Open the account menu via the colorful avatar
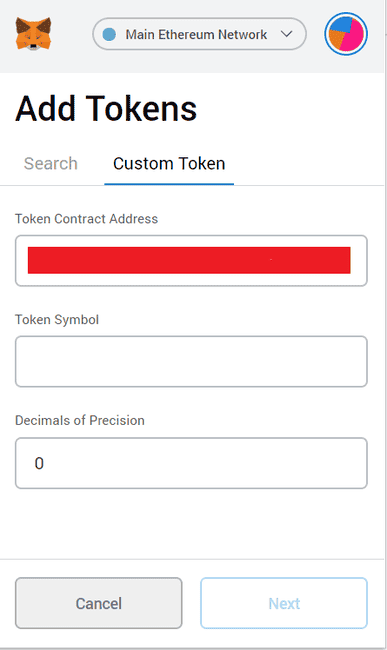Viewport: 387px width, 650px height. click(346, 34)
